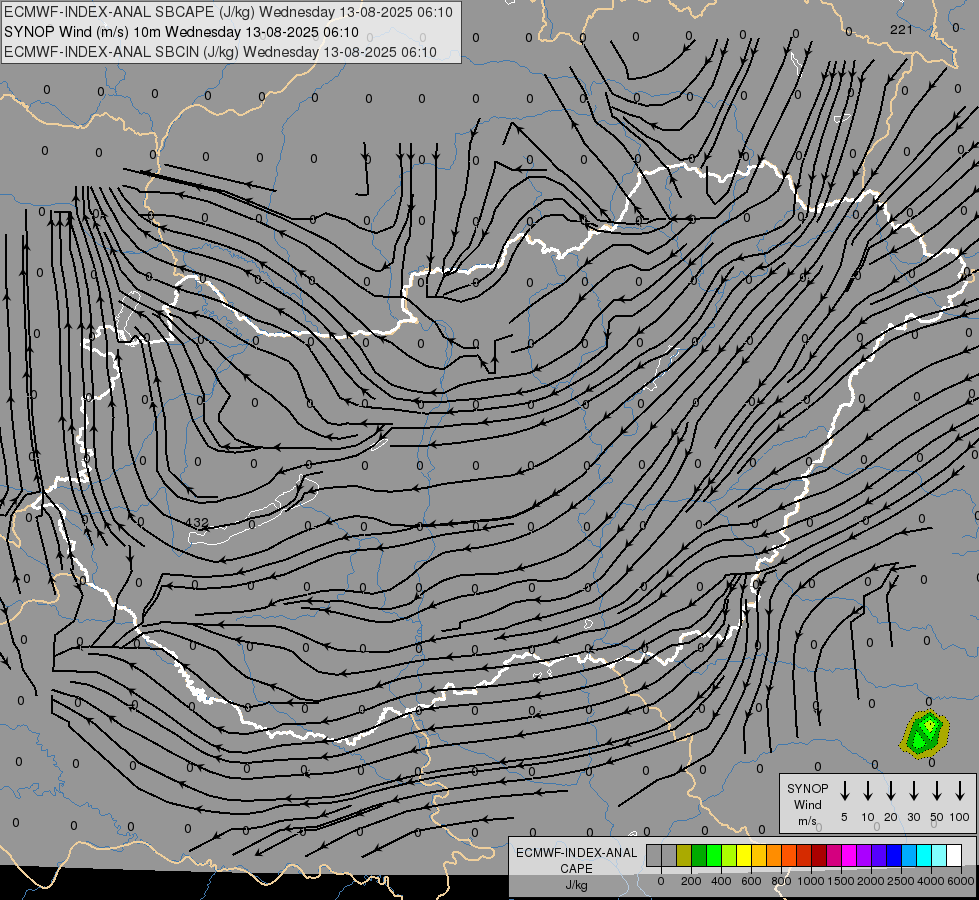The width and height of the screenshot is (979, 900).
Task: Click the SYNOP Wind 10m title line
Action: point(181,32)
